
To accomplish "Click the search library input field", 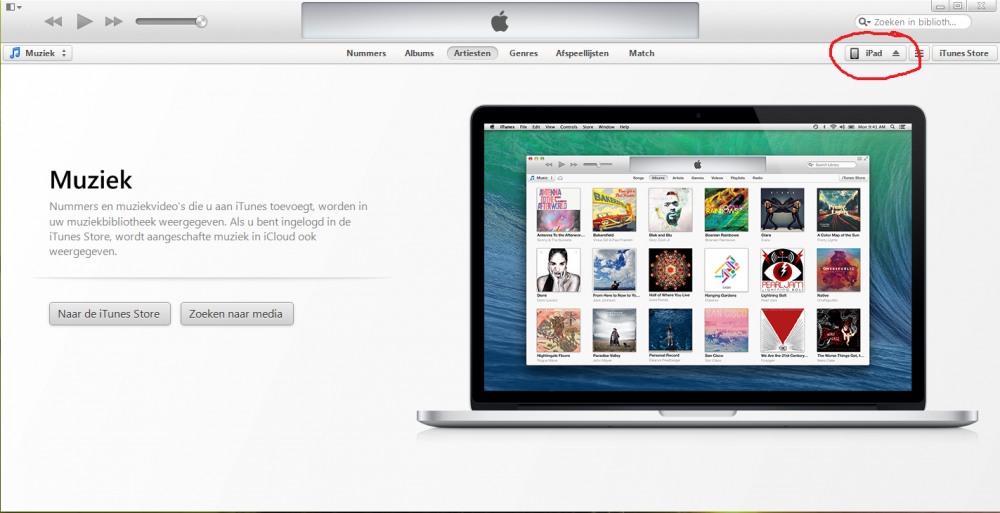I will click(920, 22).
